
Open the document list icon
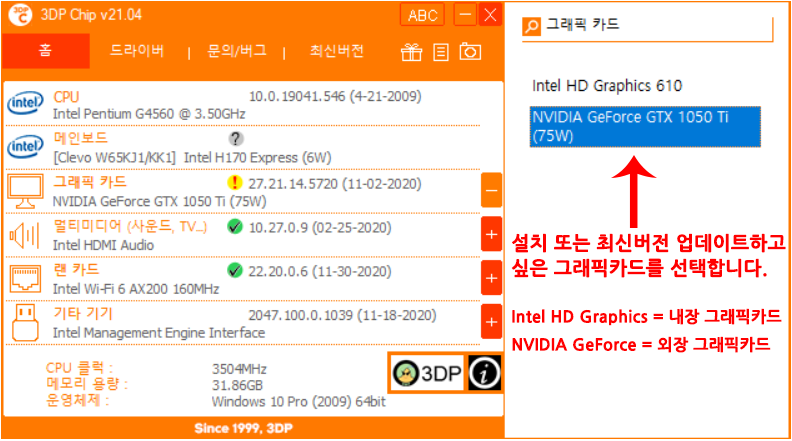[x=441, y=52]
